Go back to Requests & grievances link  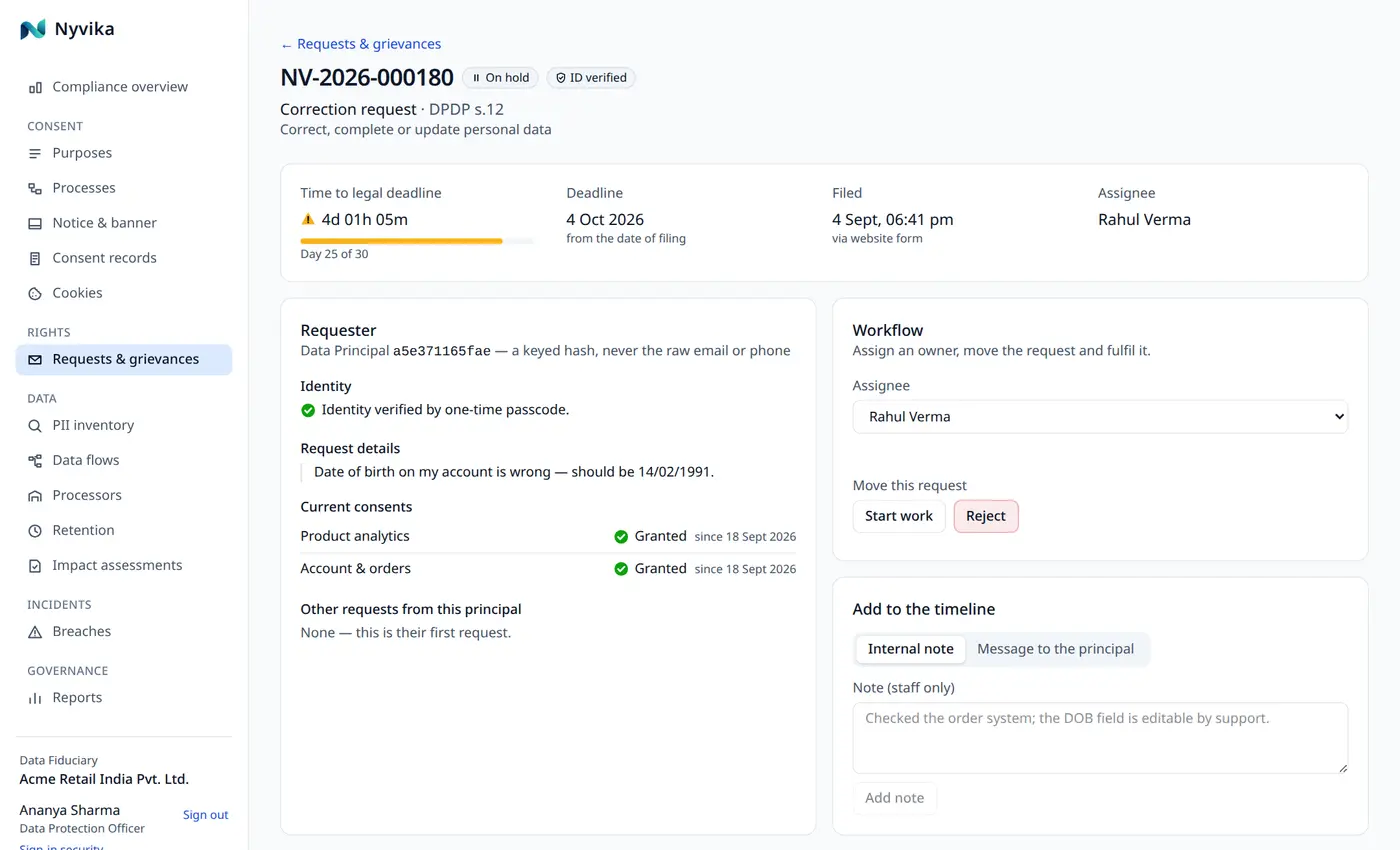(x=361, y=44)
